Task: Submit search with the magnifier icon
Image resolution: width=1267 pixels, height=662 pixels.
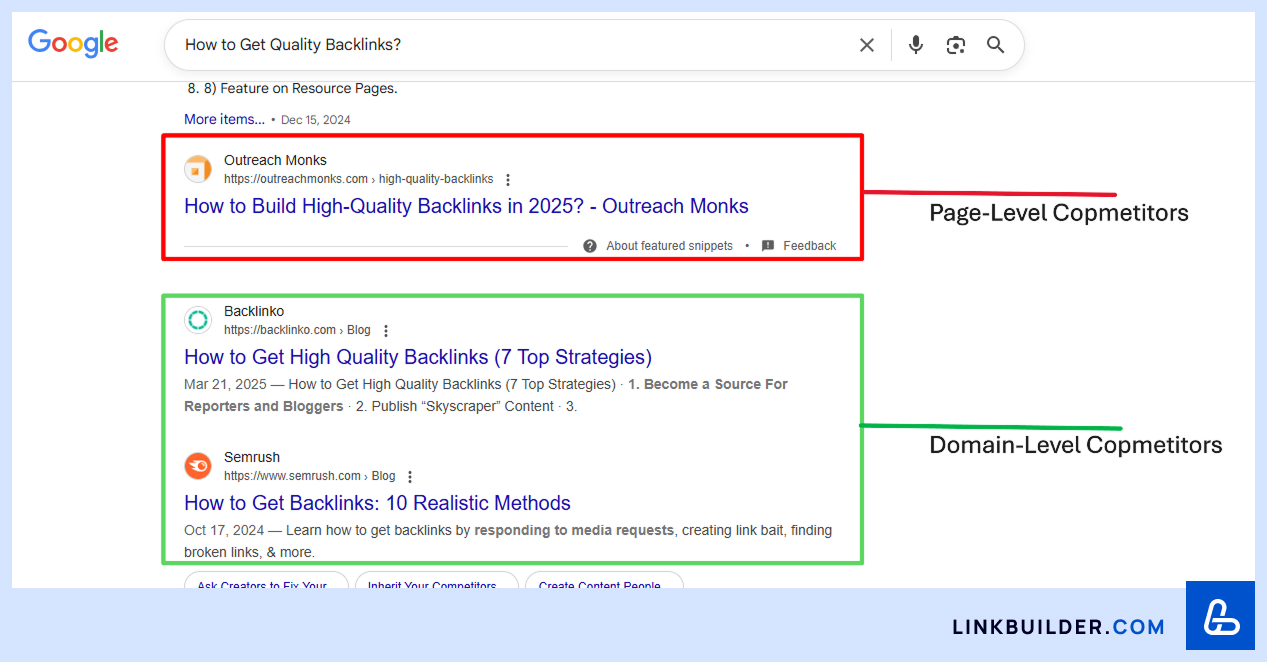Action: tap(995, 45)
